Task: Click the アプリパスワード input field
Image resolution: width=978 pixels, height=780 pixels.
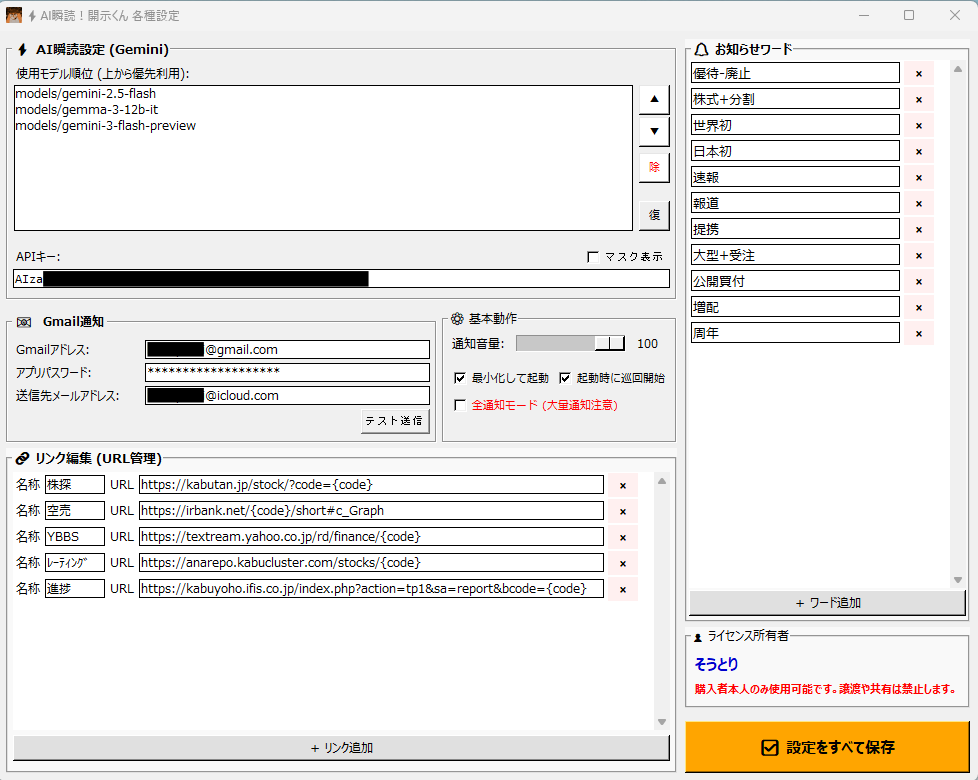Action: (x=288, y=372)
